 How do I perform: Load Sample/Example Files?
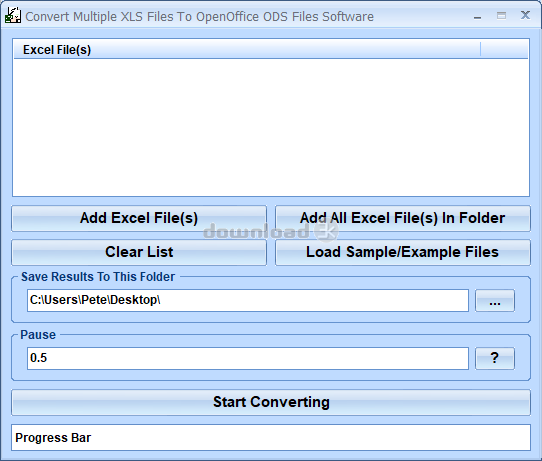tap(403, 252)
